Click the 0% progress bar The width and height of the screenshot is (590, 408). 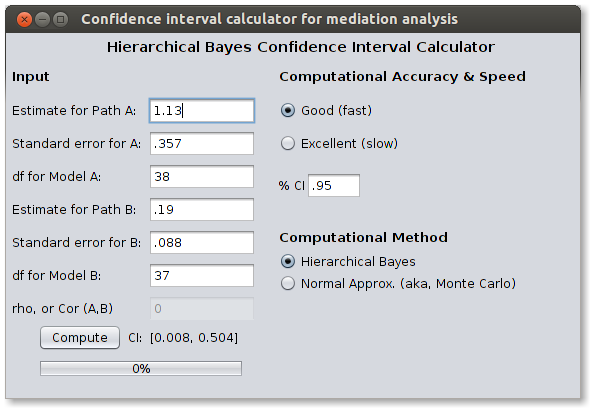click(141, 368)
